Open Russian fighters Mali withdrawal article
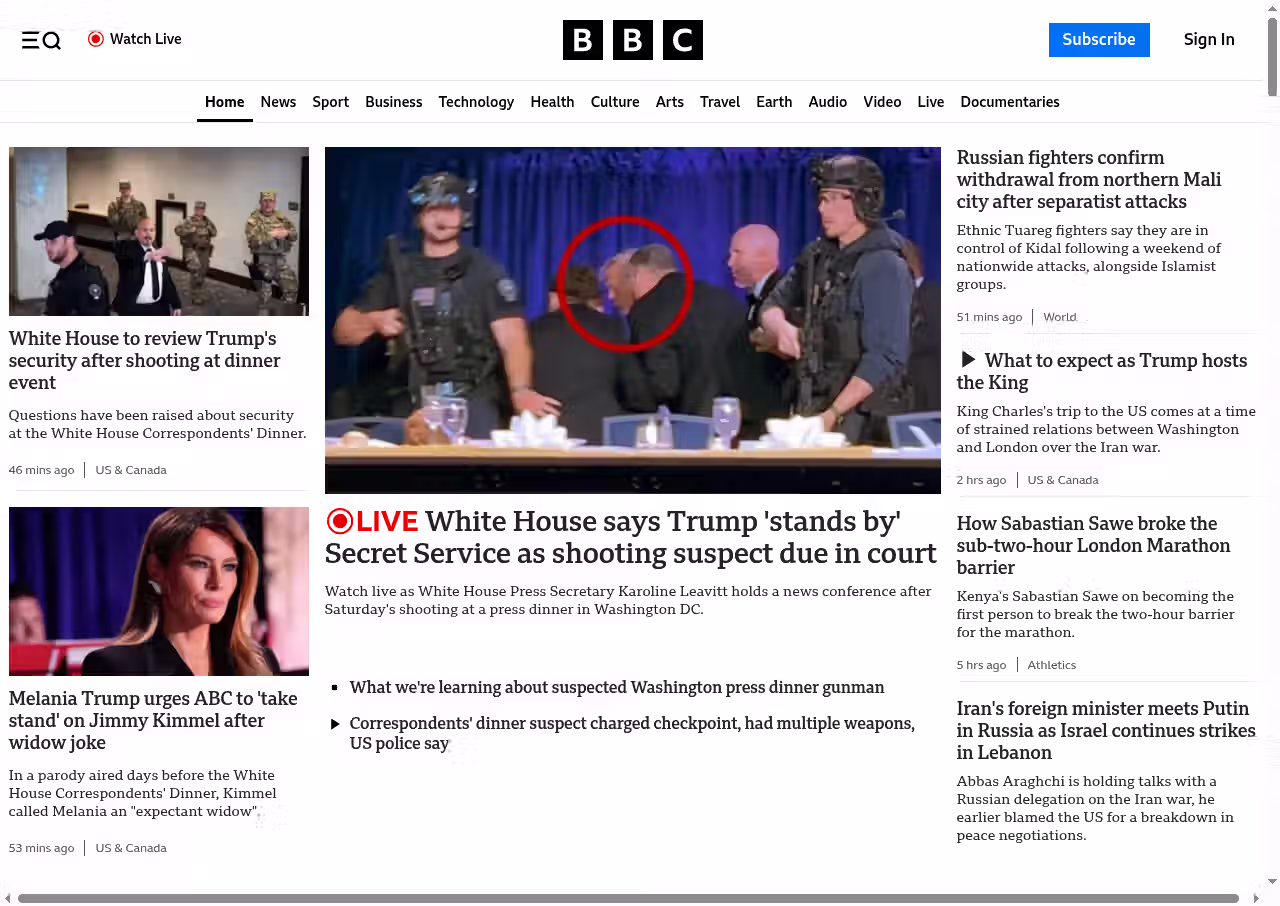Viewport: 1280px width, 906px height. (1088, 180)
